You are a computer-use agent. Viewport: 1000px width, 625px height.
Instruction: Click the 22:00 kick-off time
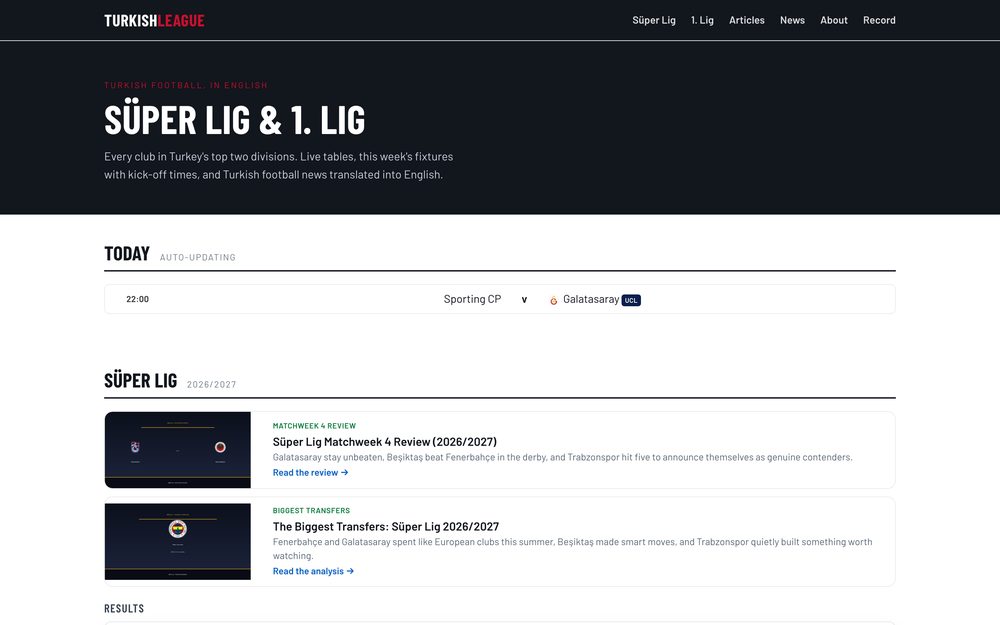tap(137, 299)
